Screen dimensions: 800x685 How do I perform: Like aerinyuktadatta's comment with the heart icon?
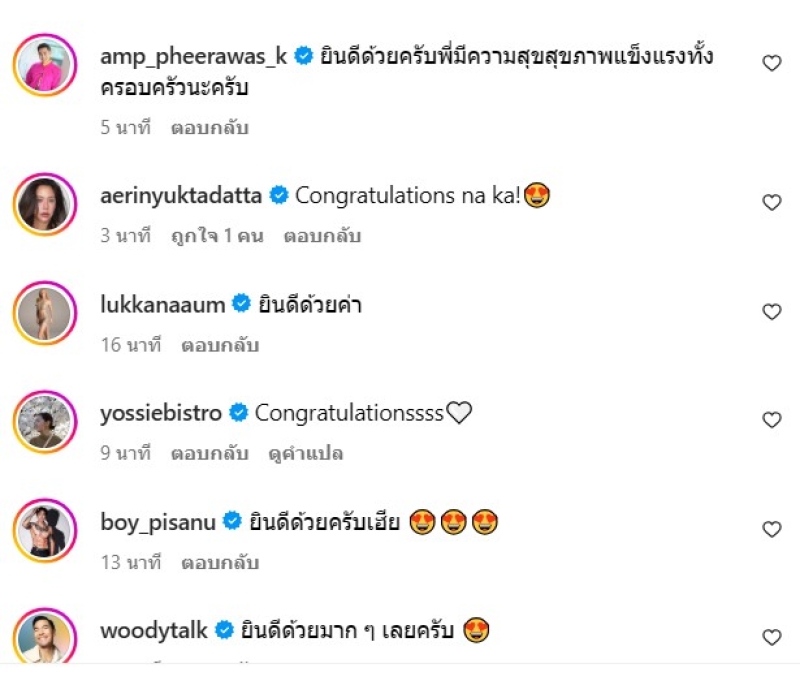tap(771, 202)
